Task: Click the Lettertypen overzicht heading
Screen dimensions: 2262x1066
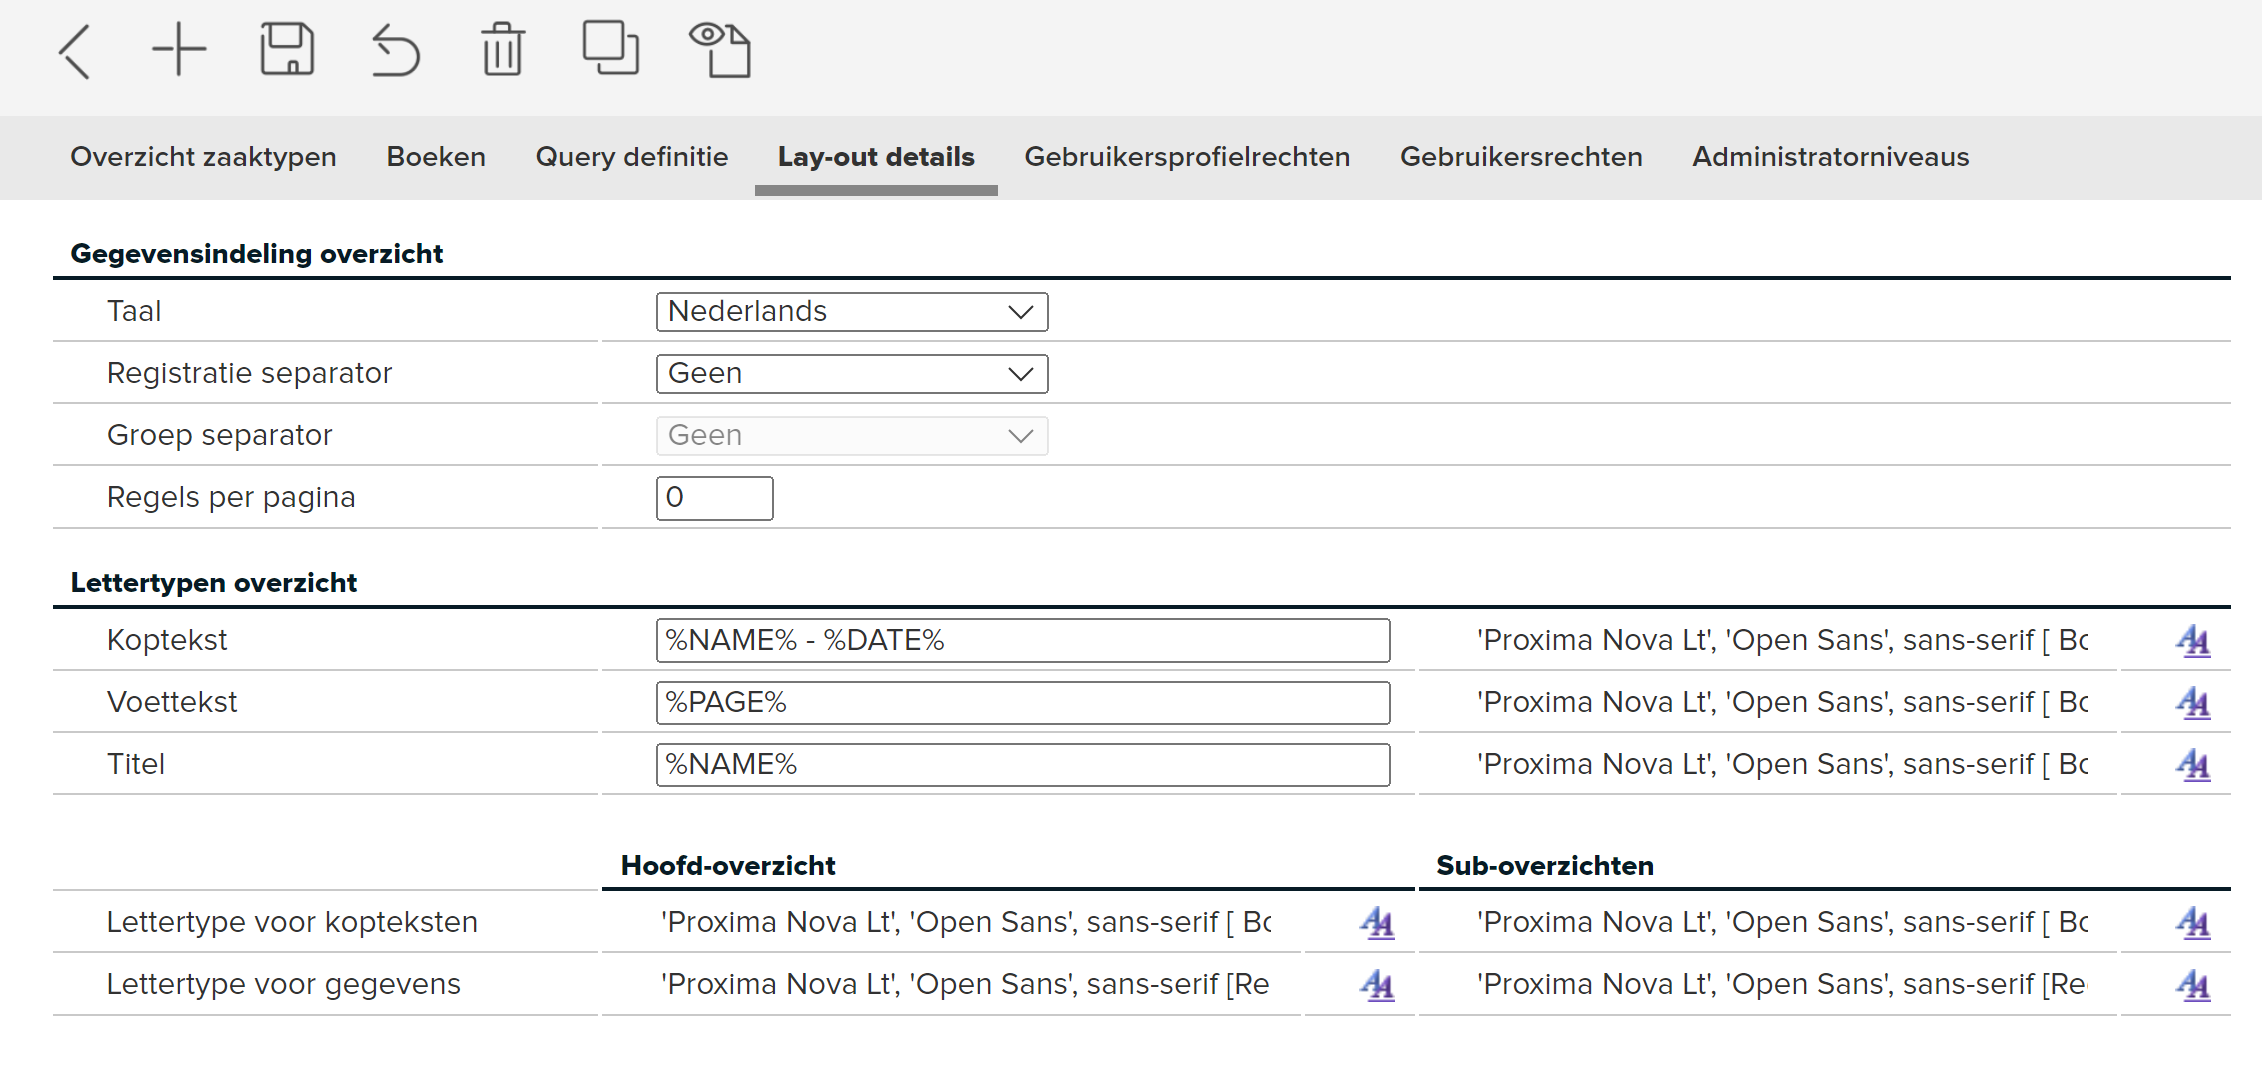Action: click(x=214, y=583)
